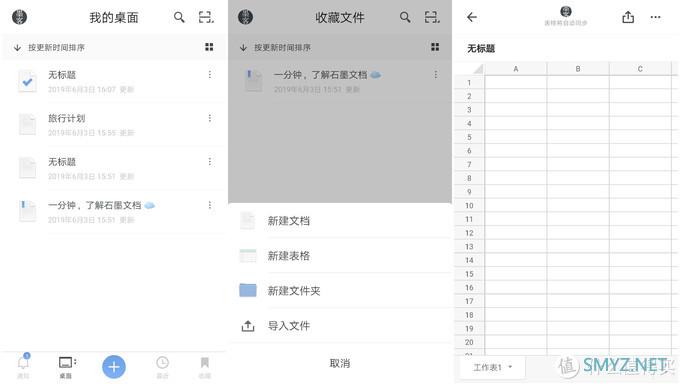The image size is (680, 384).
Task: Choose 新建文件夹 from create menu
Action: pos(340,290)
